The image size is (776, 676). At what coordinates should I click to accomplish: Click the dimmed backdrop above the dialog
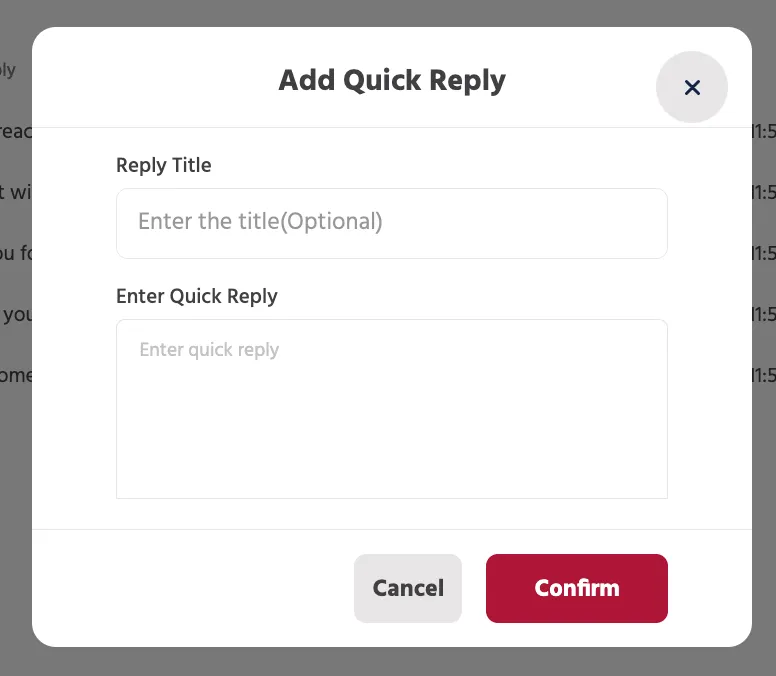[388, 13]
